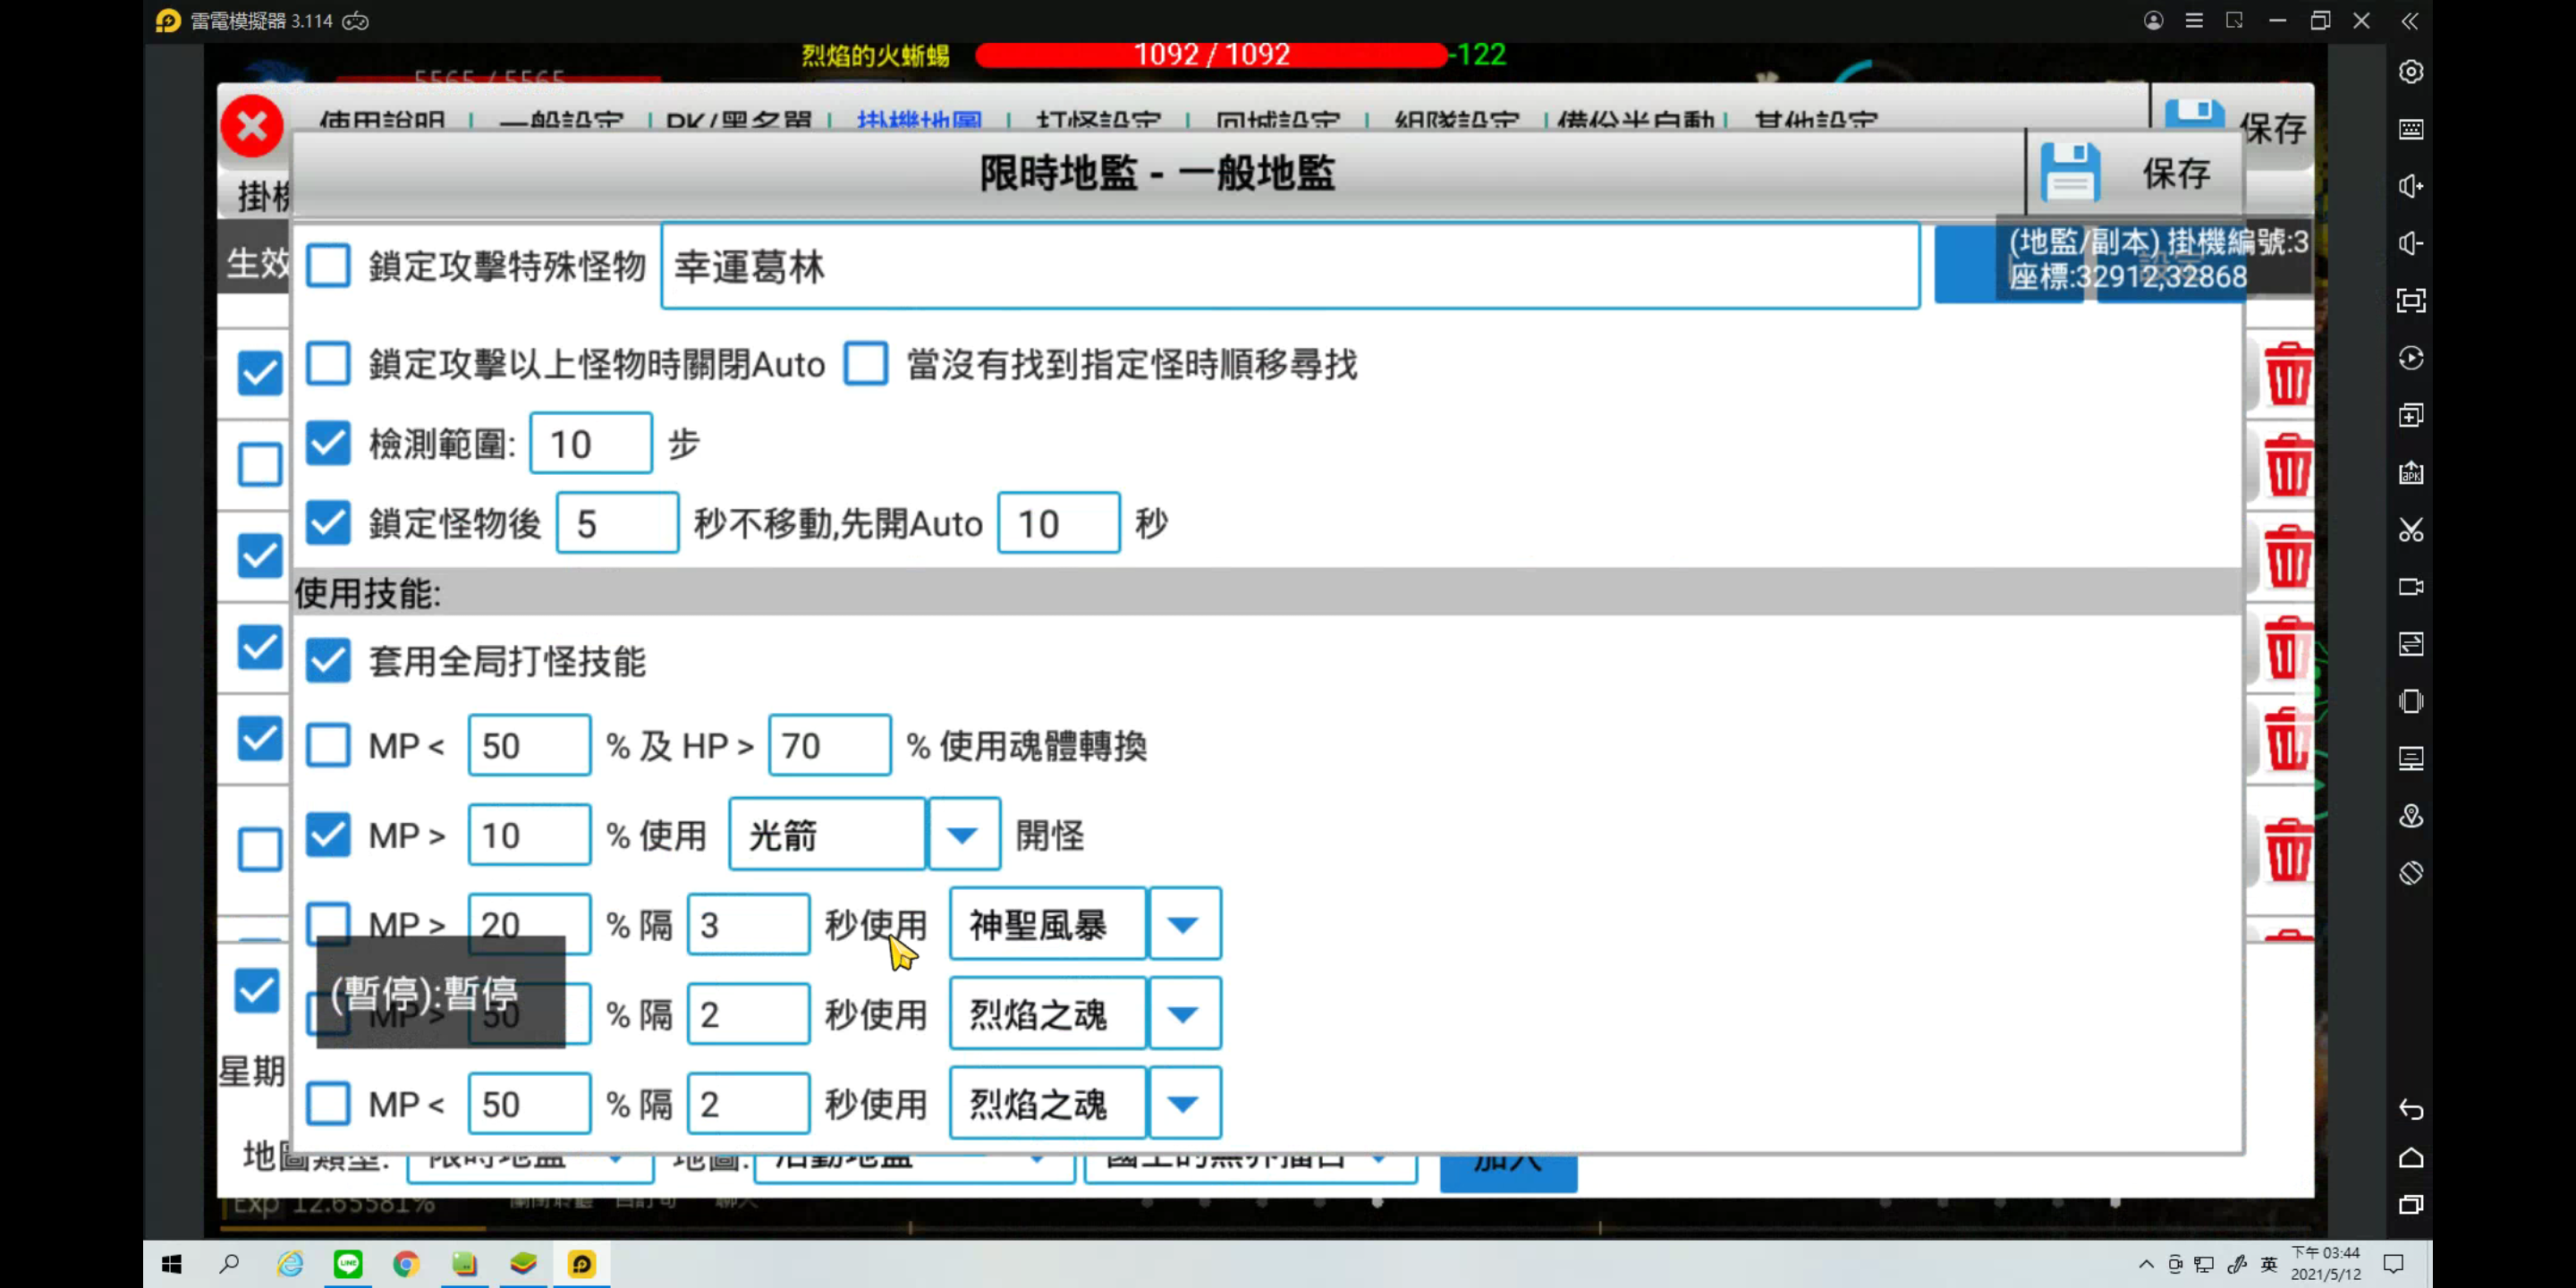The width and height of the screenshot is (2576, 1288).
Task: Click the 幸運葛林 monster name field
Action: pyautogui.click(x=1290, y=266)
